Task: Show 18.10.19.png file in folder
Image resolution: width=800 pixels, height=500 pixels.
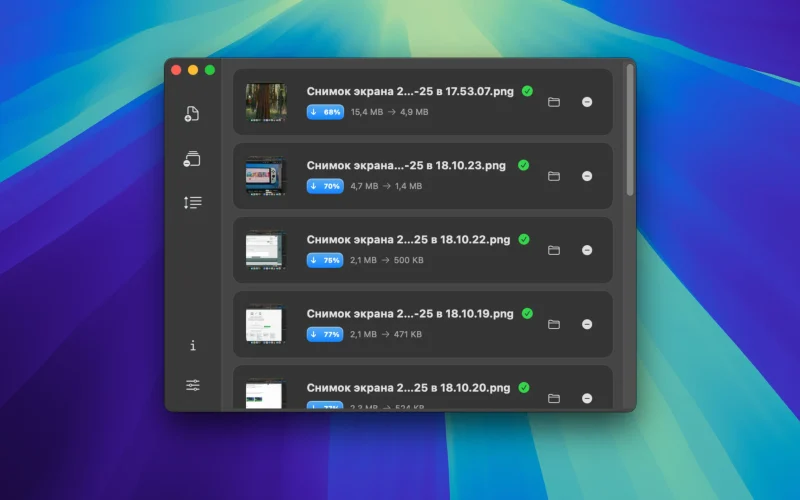Action: click(x=554, y=324)
